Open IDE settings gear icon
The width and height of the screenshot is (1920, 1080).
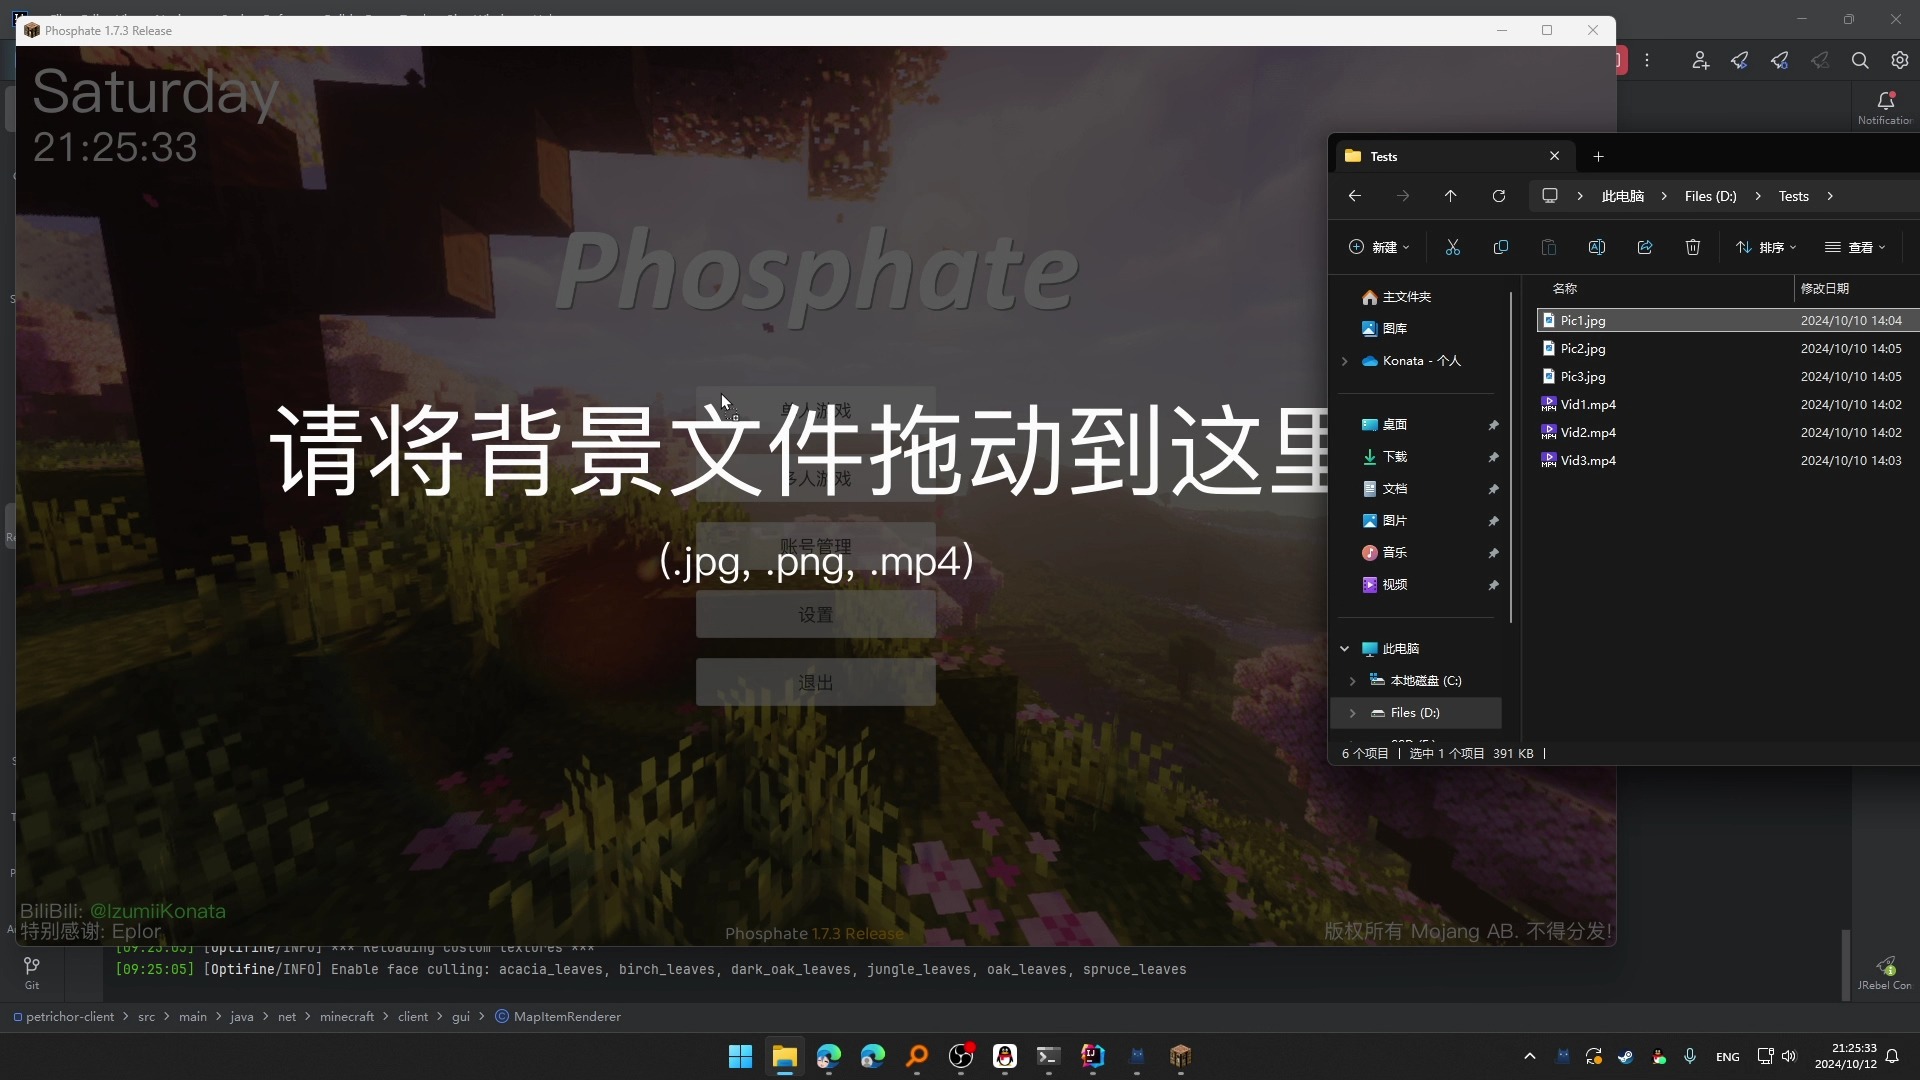tap(1900, 60)
